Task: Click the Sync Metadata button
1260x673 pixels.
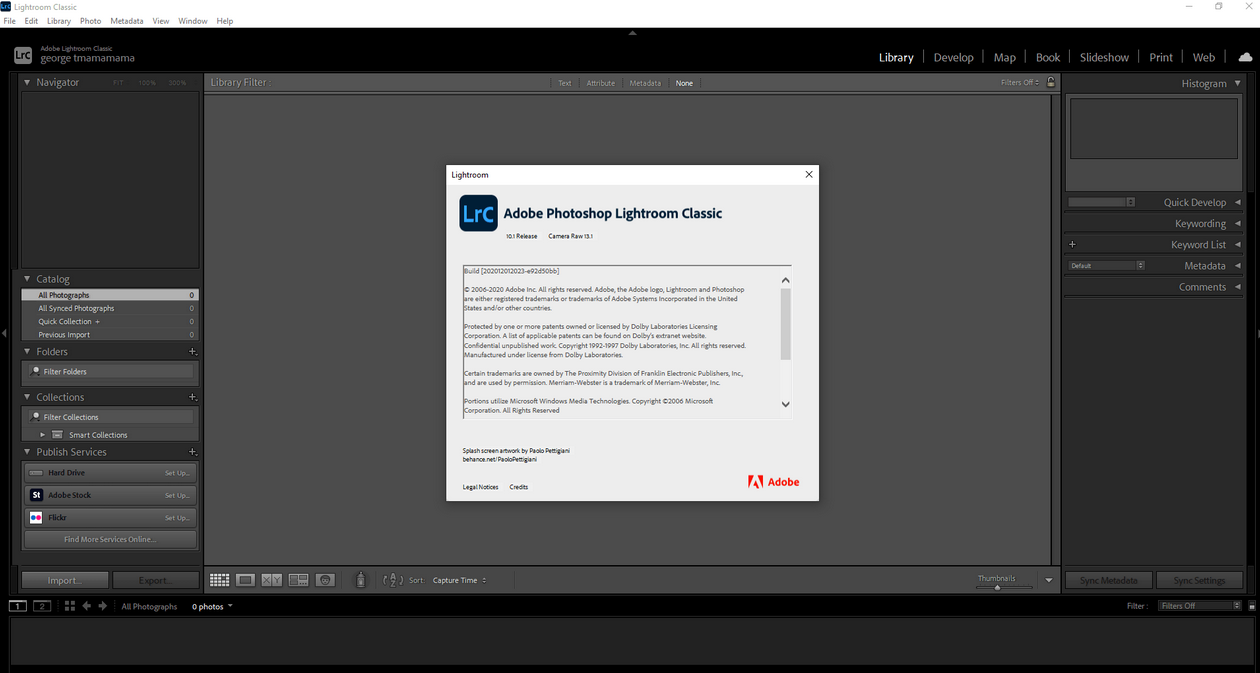Action: click(x=1108, y=580)
